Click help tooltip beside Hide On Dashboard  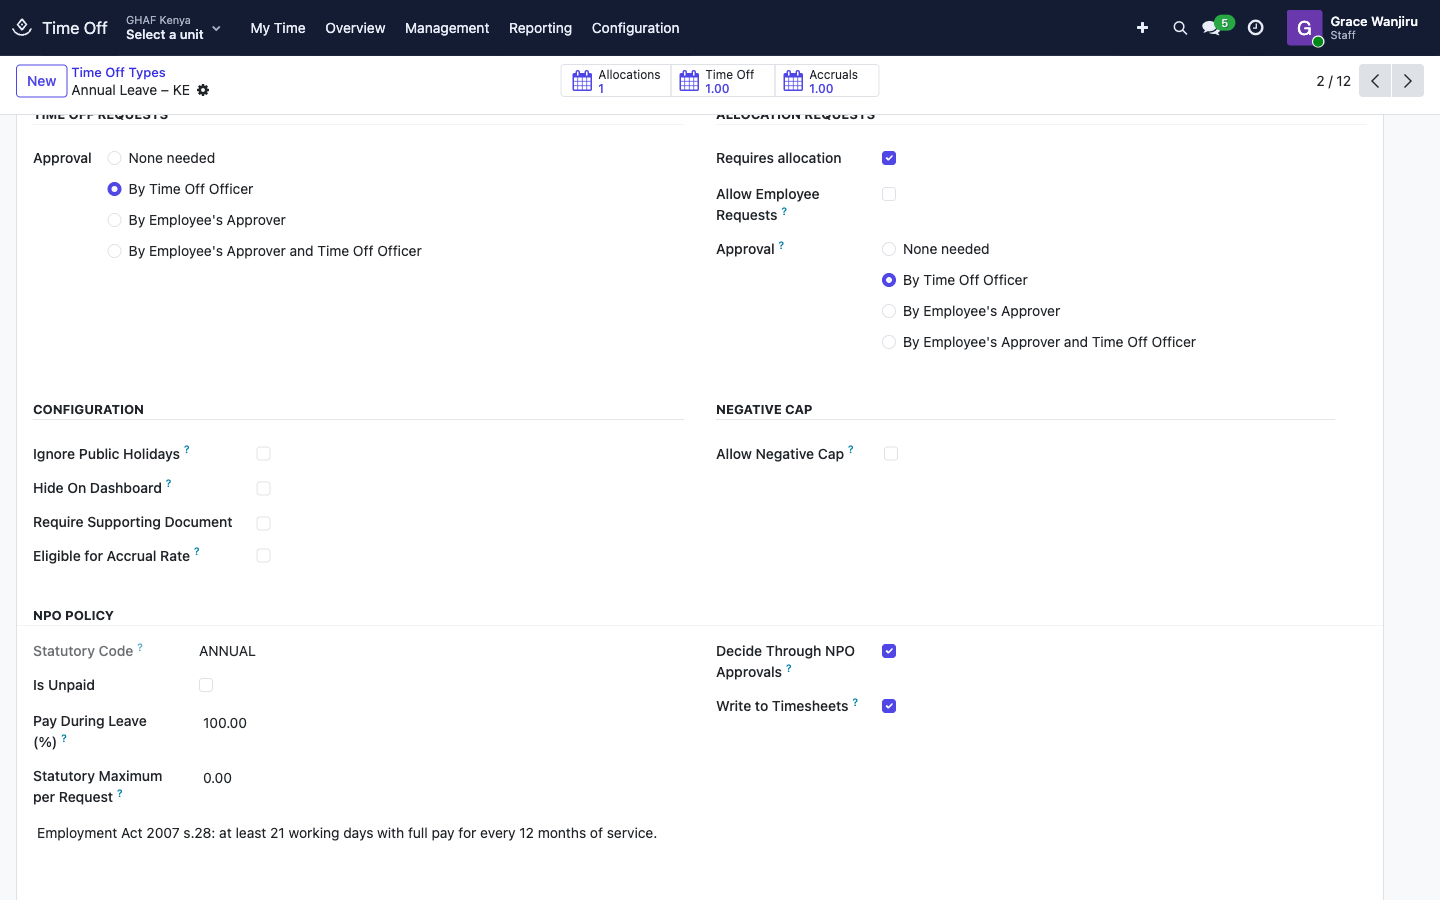(169, 484)
